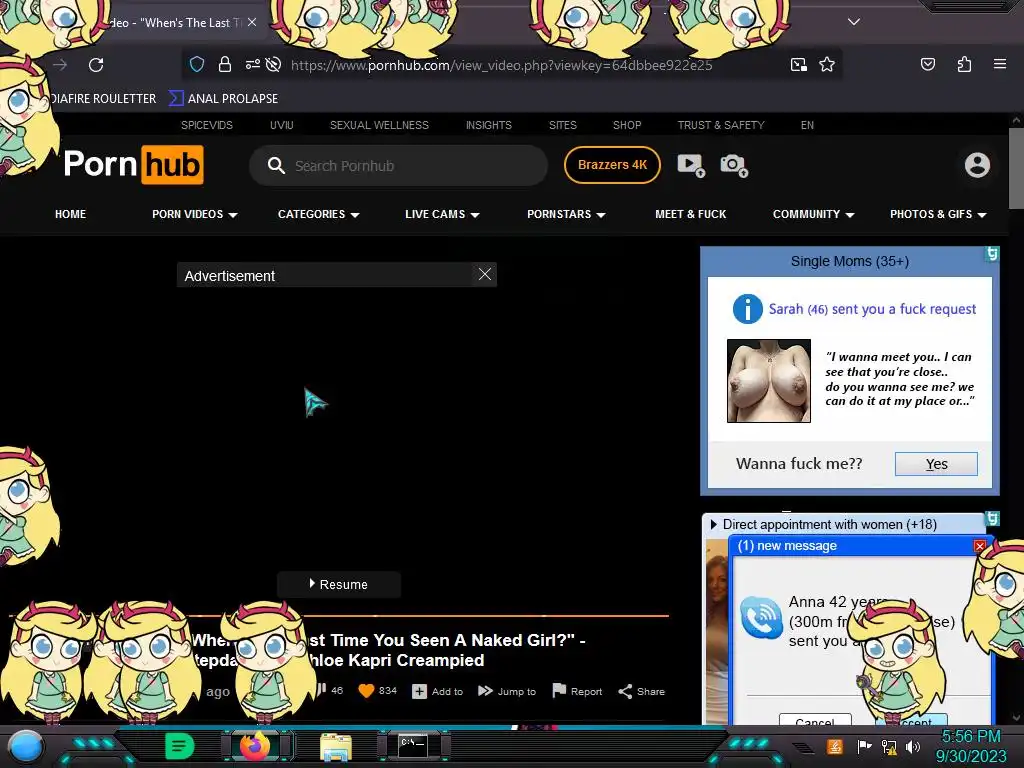Click the magnifier search icon in search box
The image size is (1024, 768).
click(276, 165)
